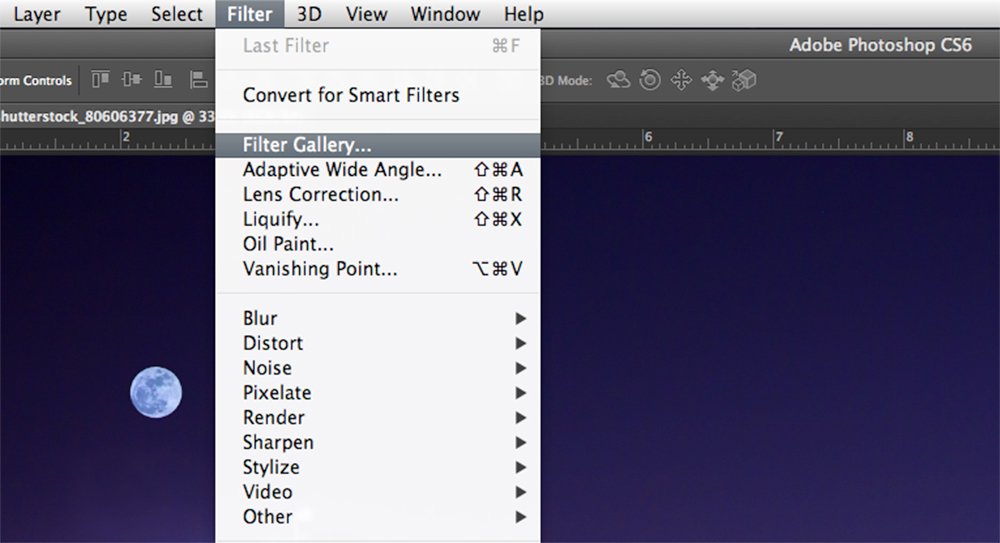Image resolution: width=1000 pixels, height=543 pixels.
Task: Open the Liquify filter
Action: (281, 219)
